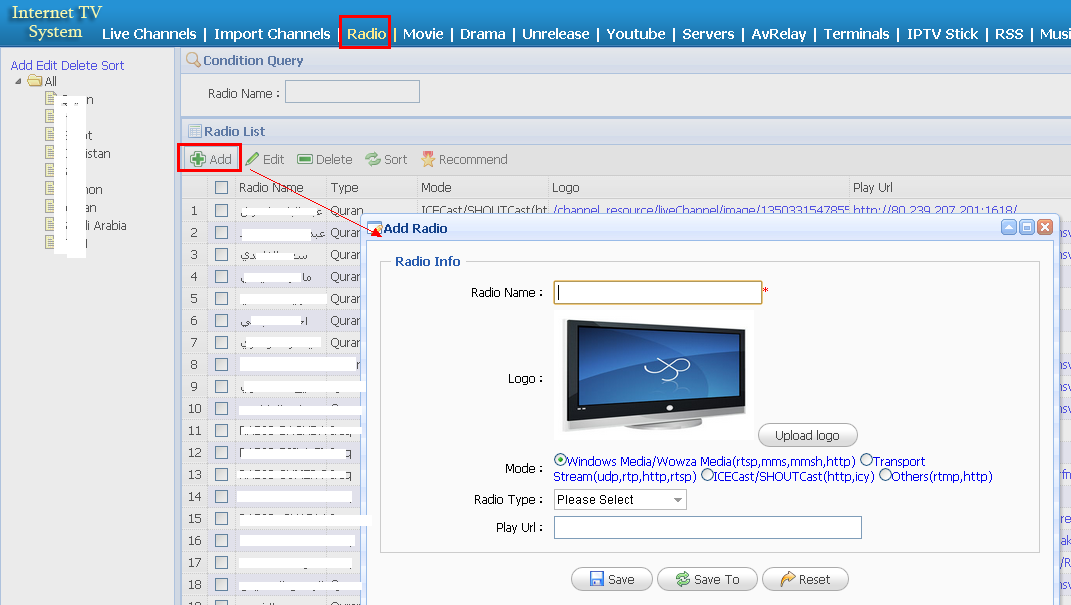Check the select-all checkbox in table header

pyautogui.click(x=221, y=187)
